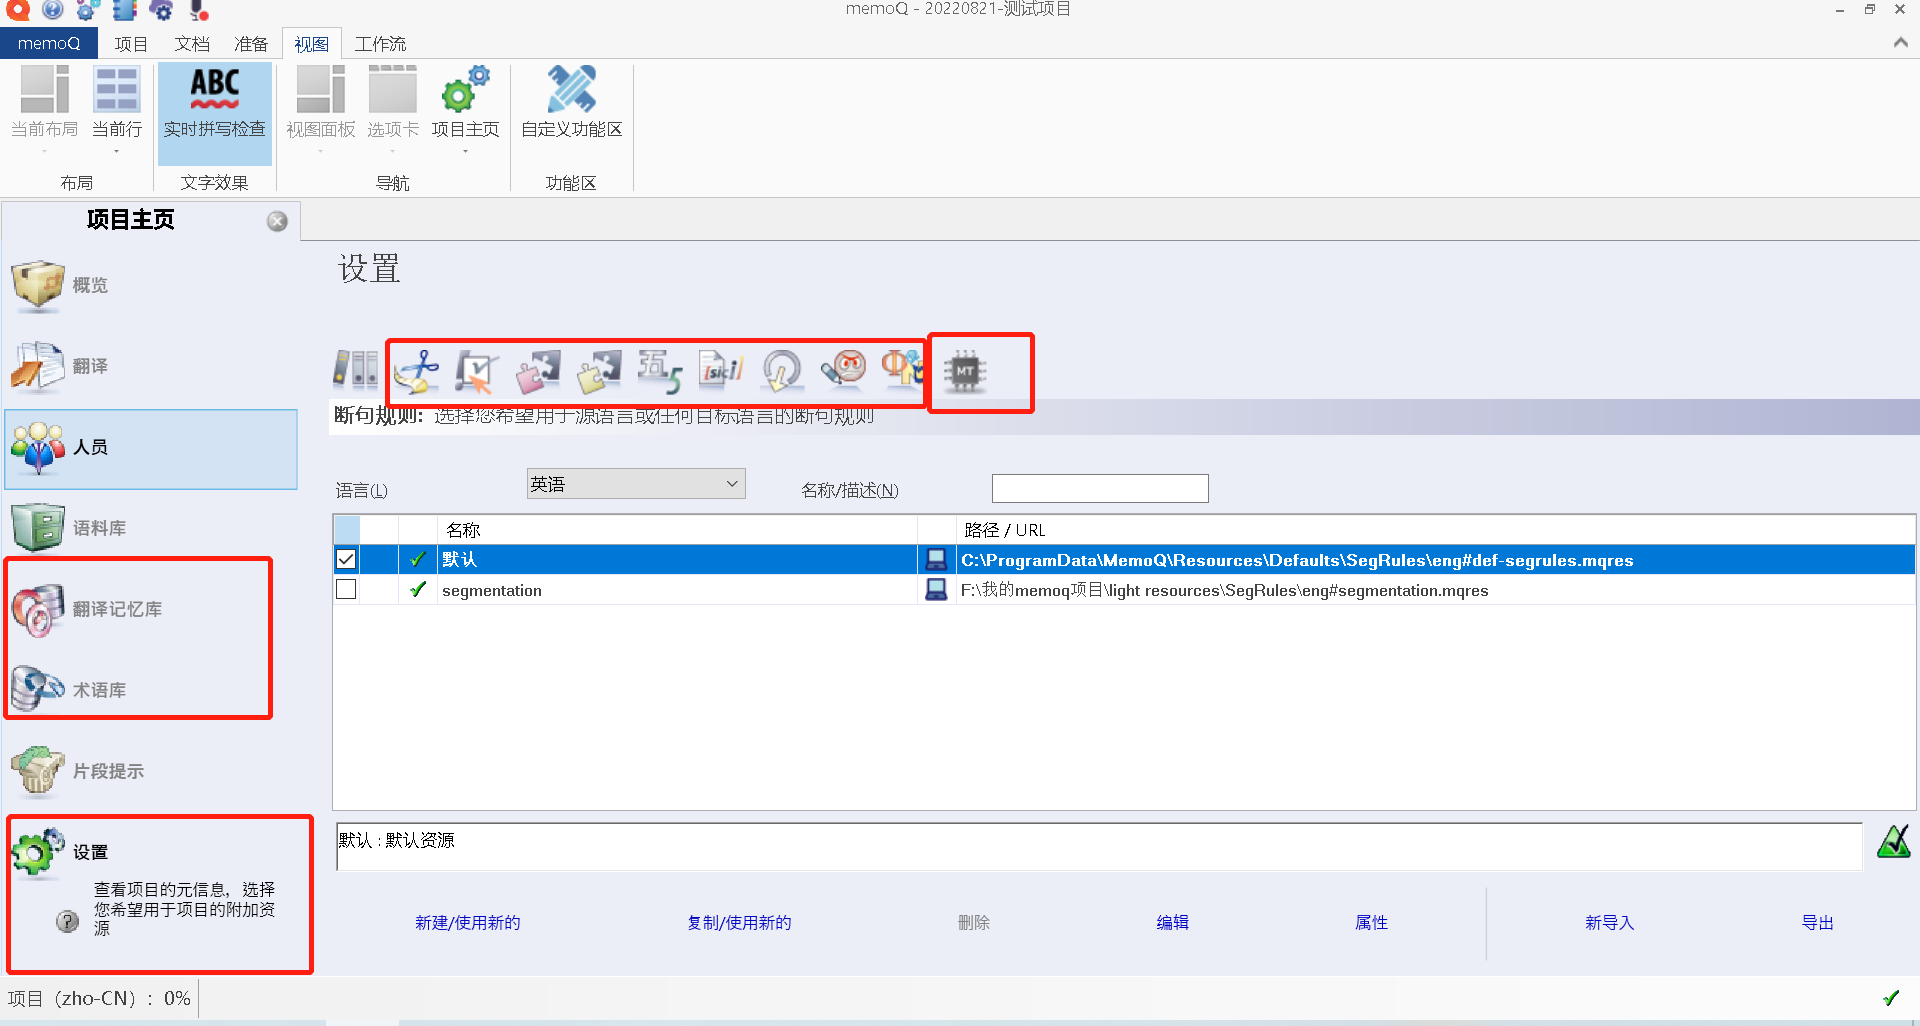Select the segmentation row in the list

[x=1125, y=590]
